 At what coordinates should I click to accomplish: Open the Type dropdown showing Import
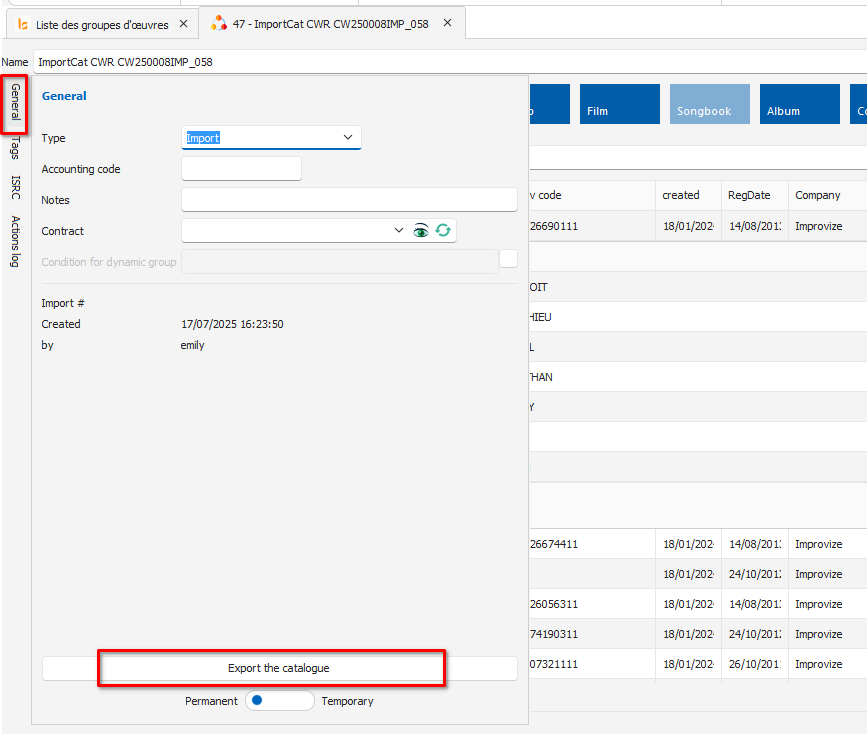271,138
